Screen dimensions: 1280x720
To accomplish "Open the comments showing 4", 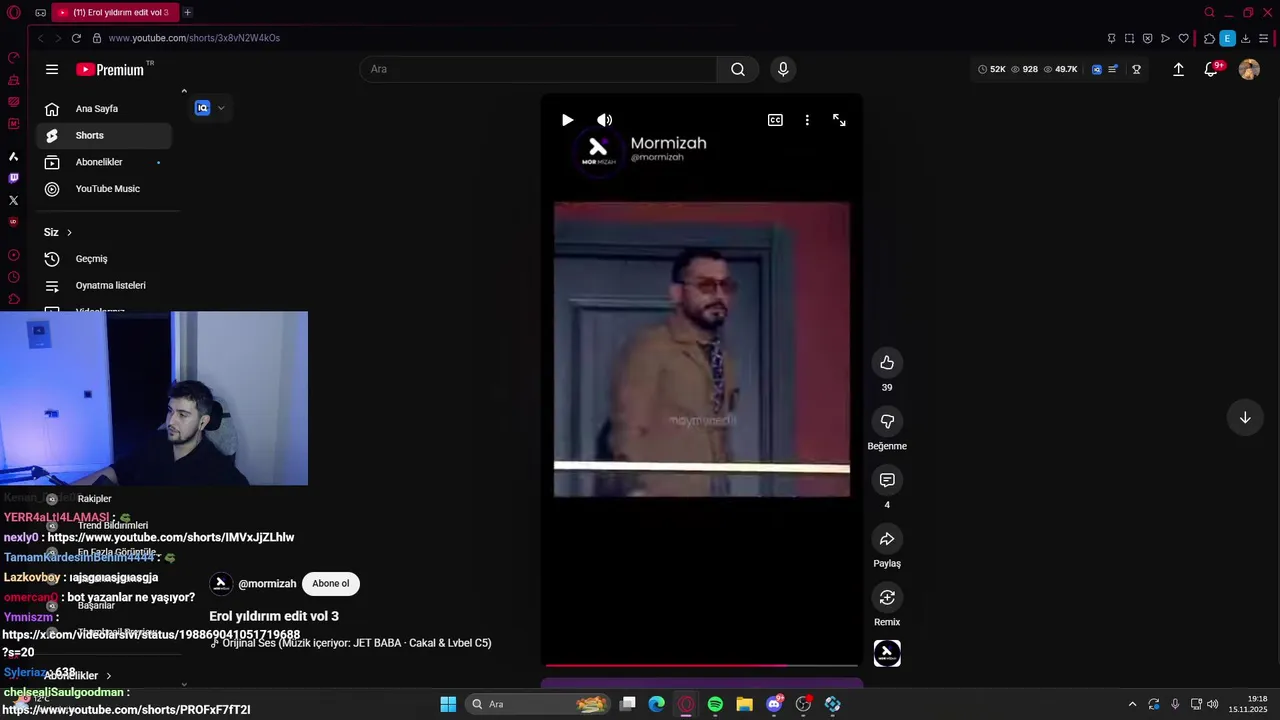I will tap(887, 480).
